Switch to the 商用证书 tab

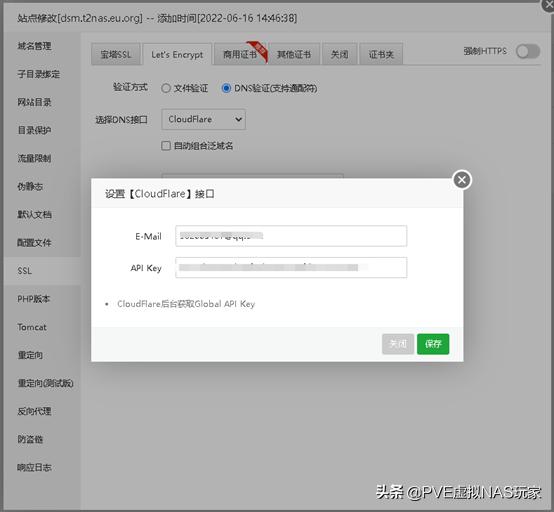pyautogui.click(x=240, y=54)
